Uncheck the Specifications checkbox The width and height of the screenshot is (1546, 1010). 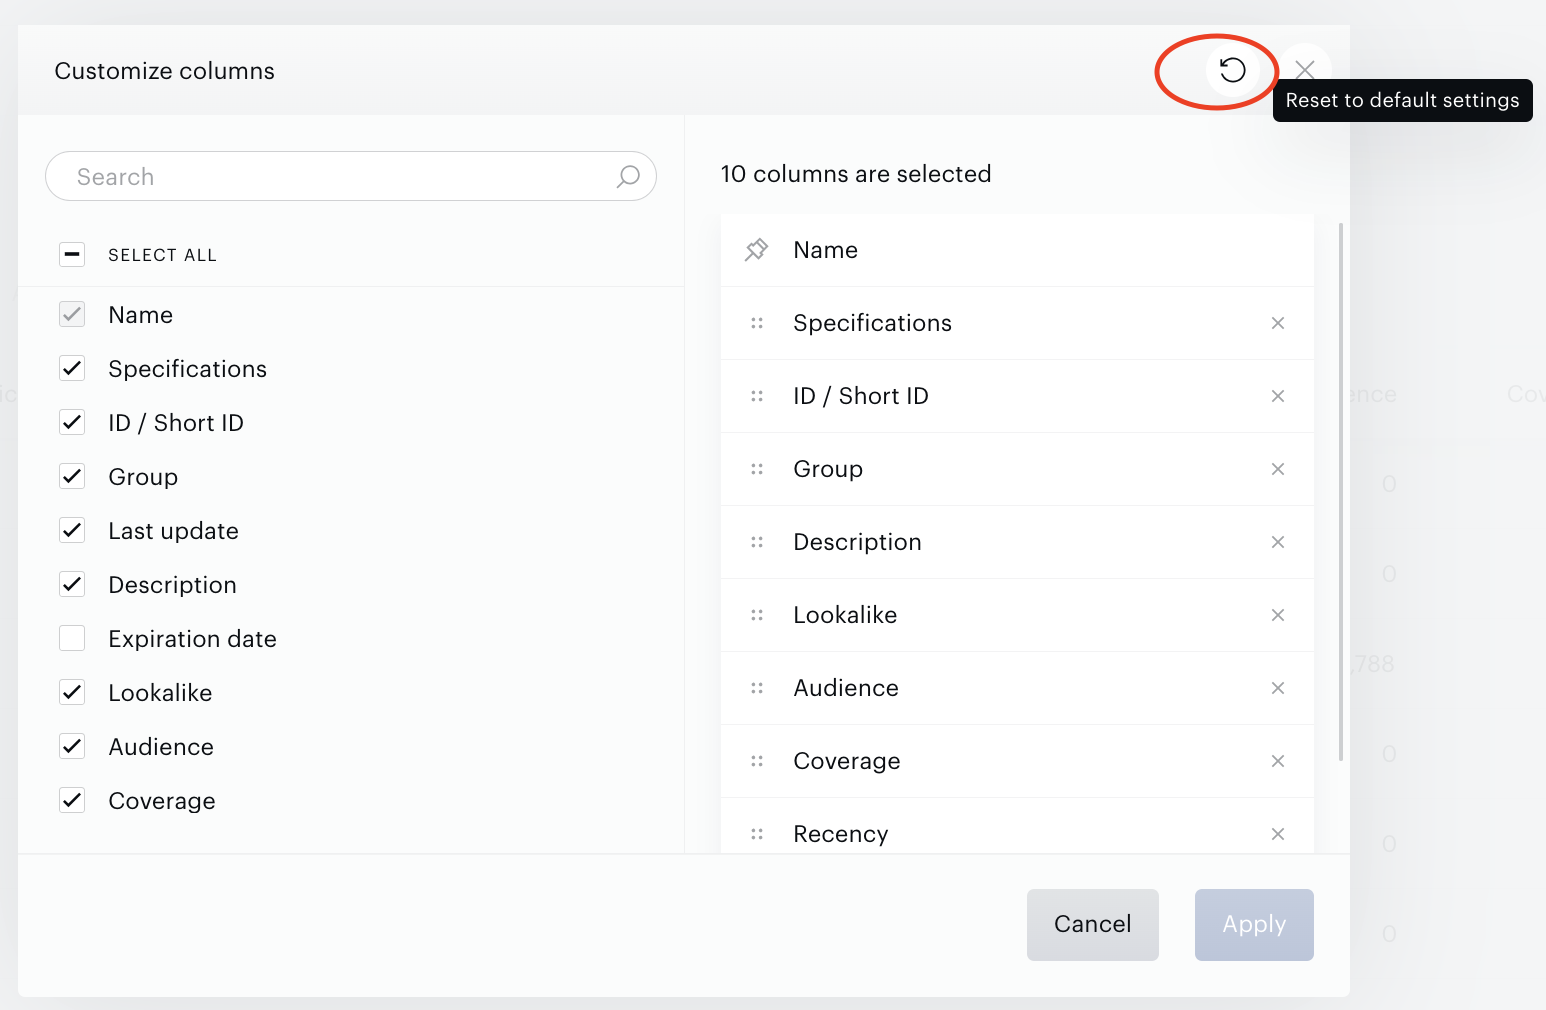(72, 368)
